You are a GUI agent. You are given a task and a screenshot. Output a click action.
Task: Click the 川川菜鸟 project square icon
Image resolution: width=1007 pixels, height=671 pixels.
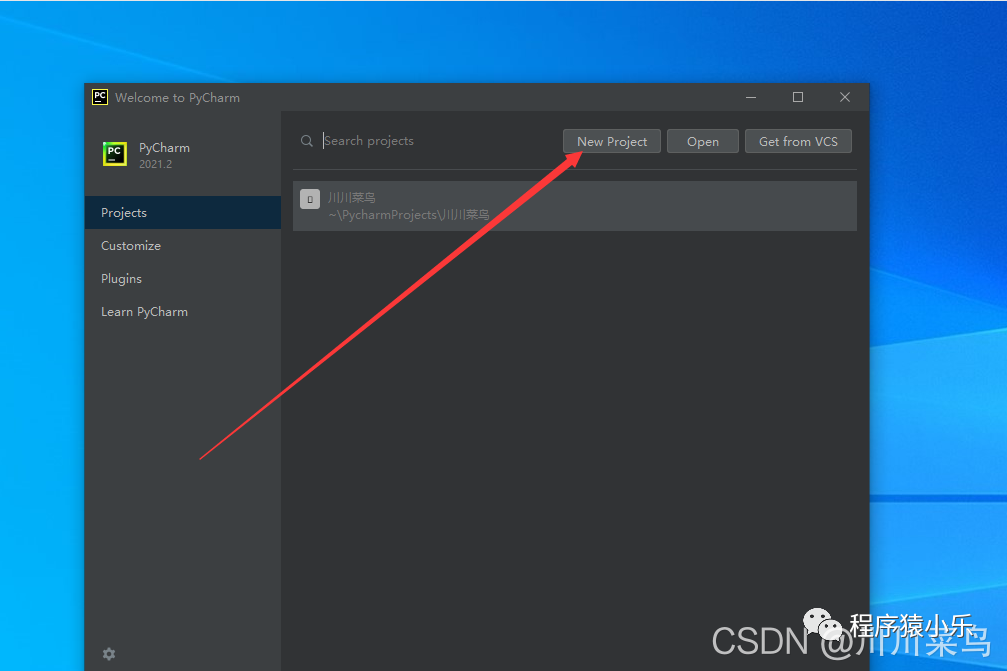pyautogui.click(x=310, y=199)
